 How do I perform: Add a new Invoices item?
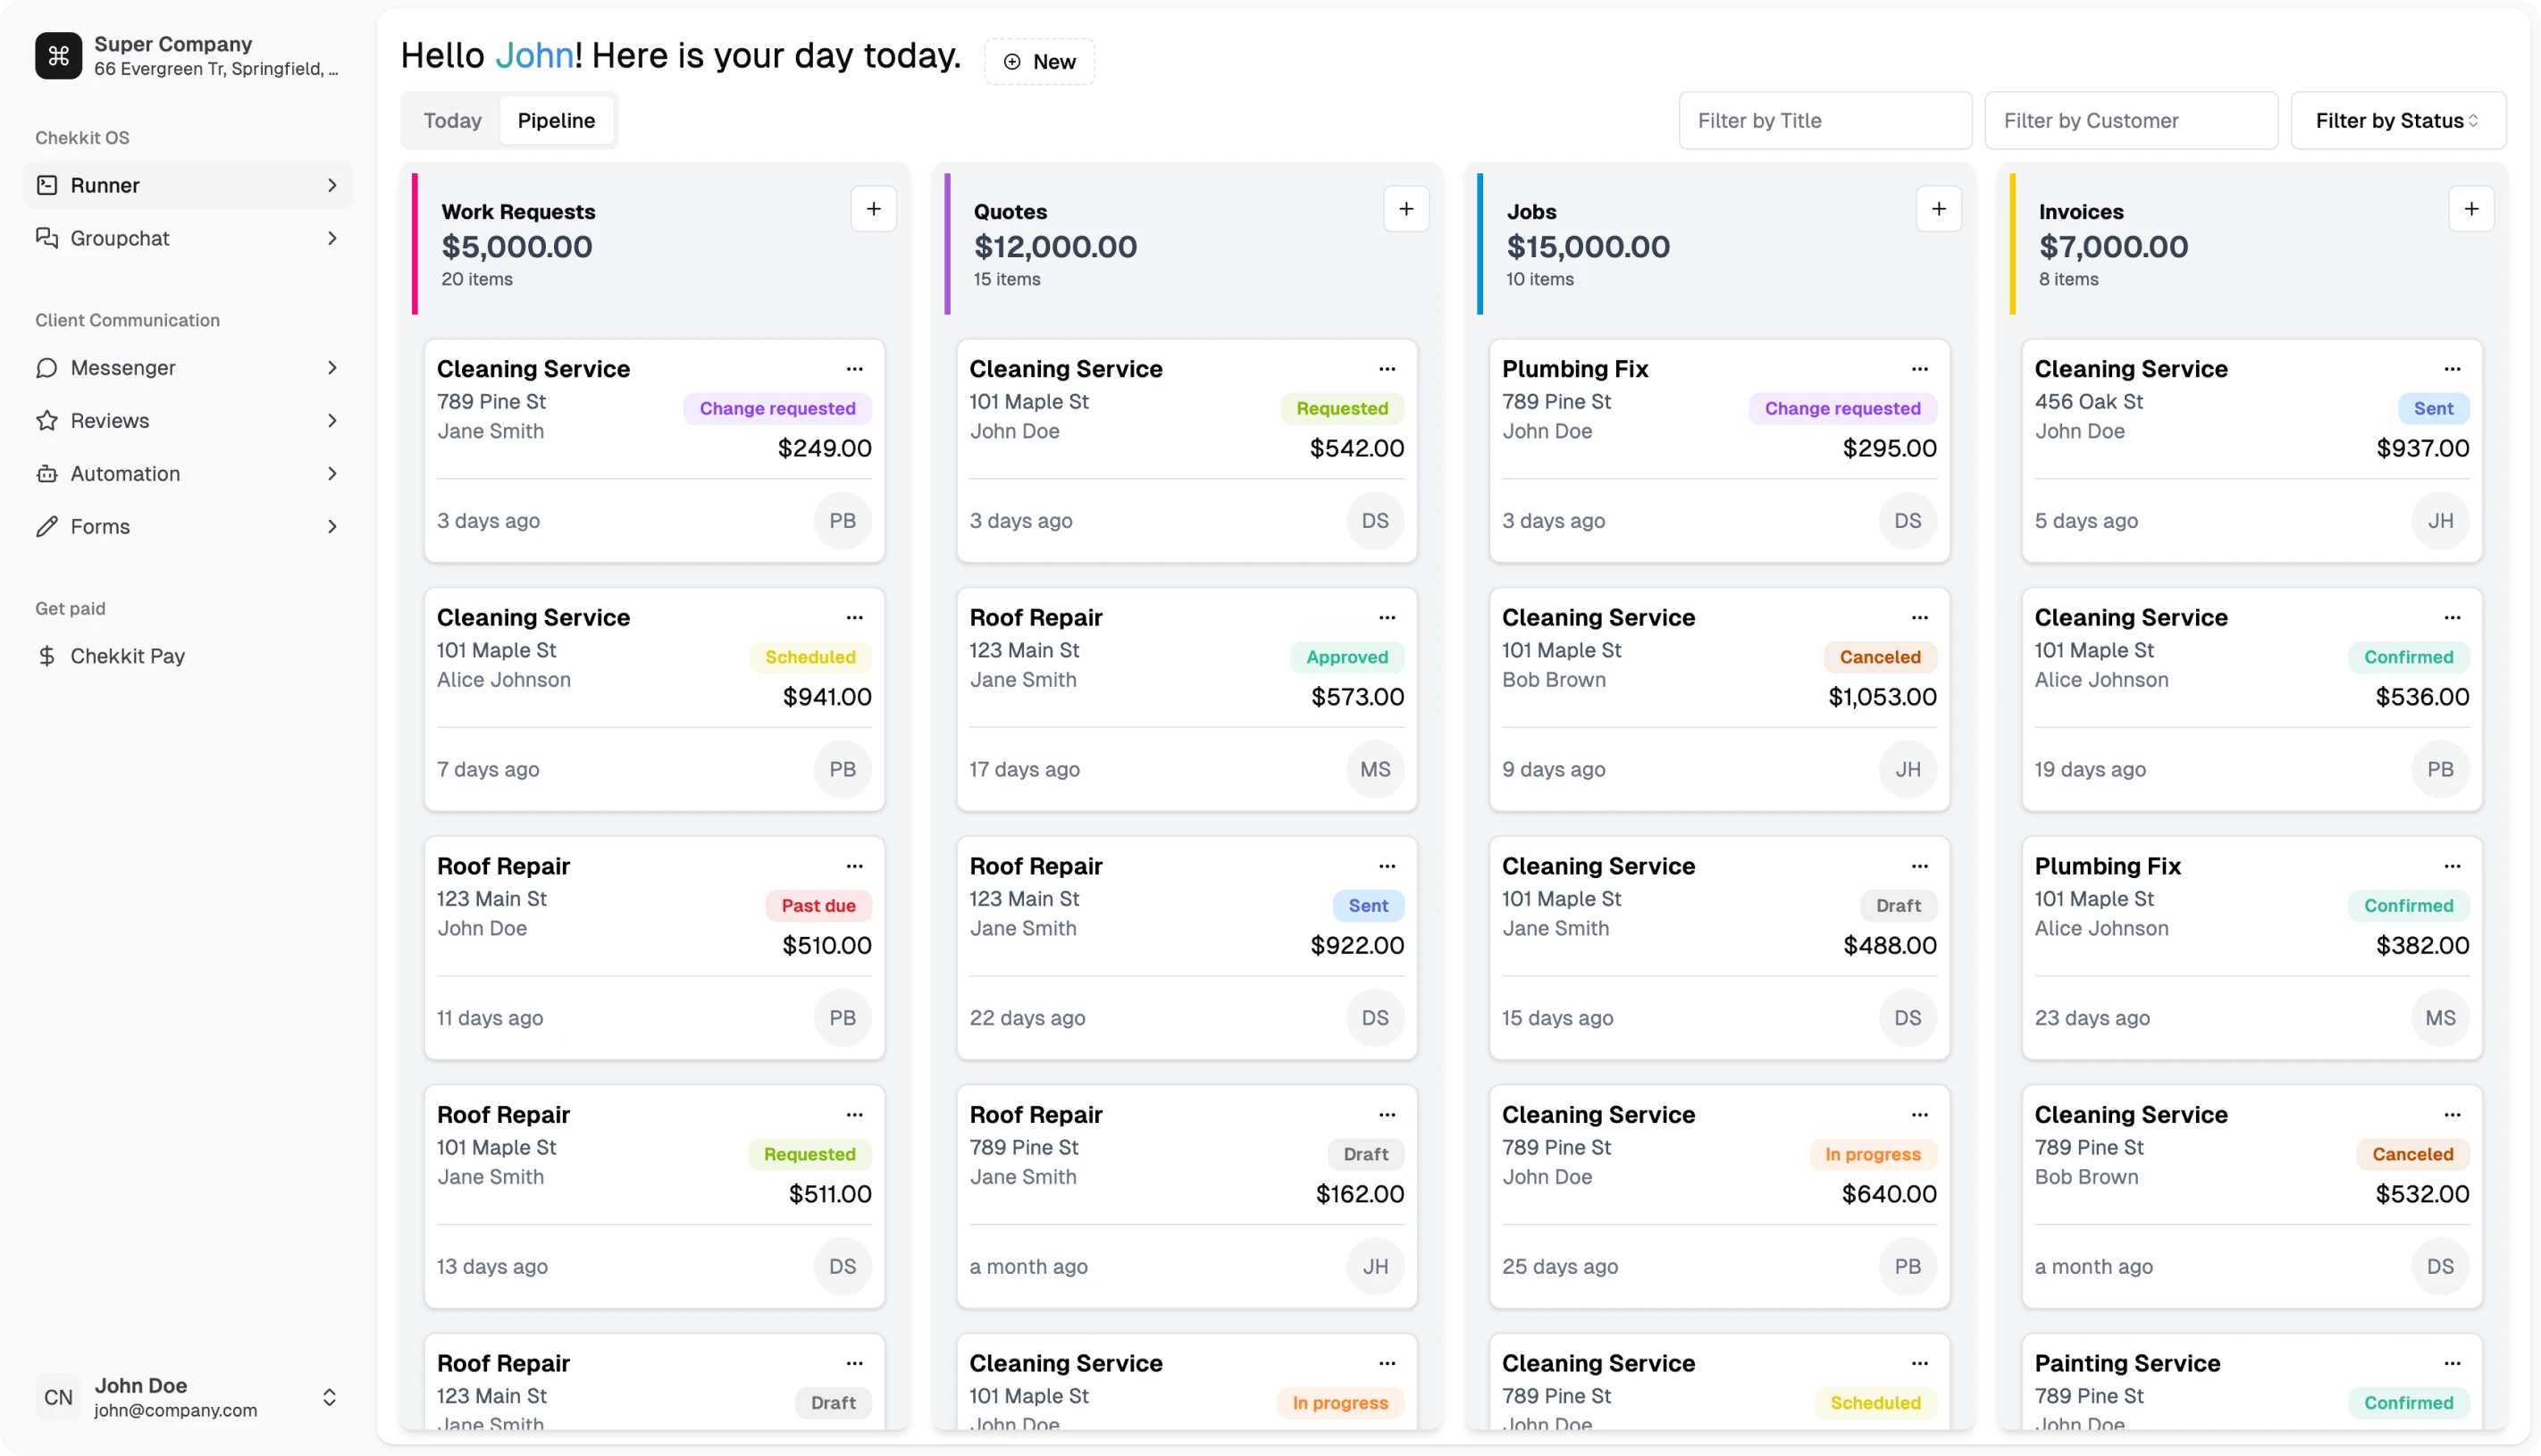pos(2472,209)
